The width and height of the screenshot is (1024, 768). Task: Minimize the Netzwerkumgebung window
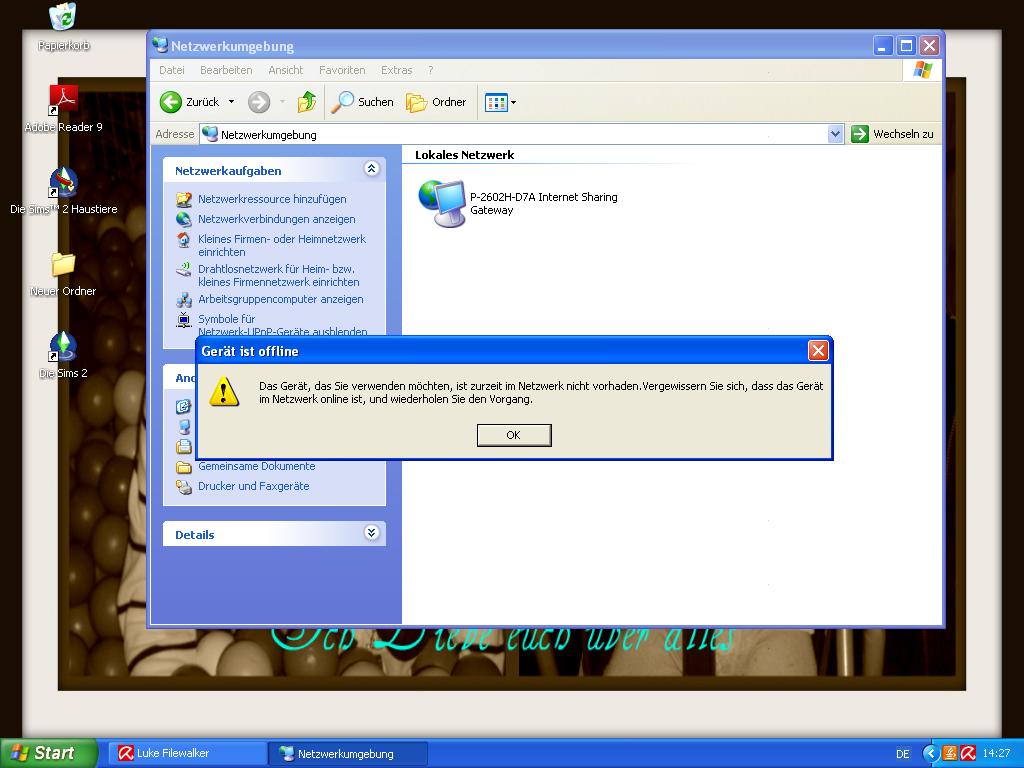pyautogui.click(x=883, y=46)
